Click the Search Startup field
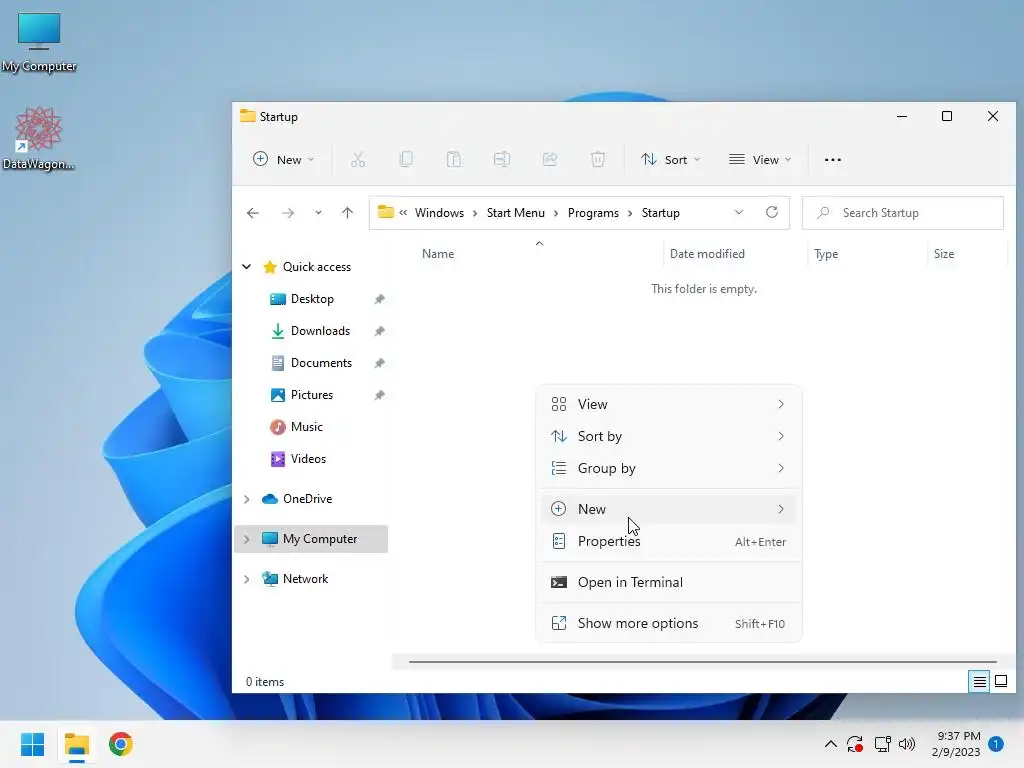The width and height of the screenshot is (1024, 768). tap(903, 213)
